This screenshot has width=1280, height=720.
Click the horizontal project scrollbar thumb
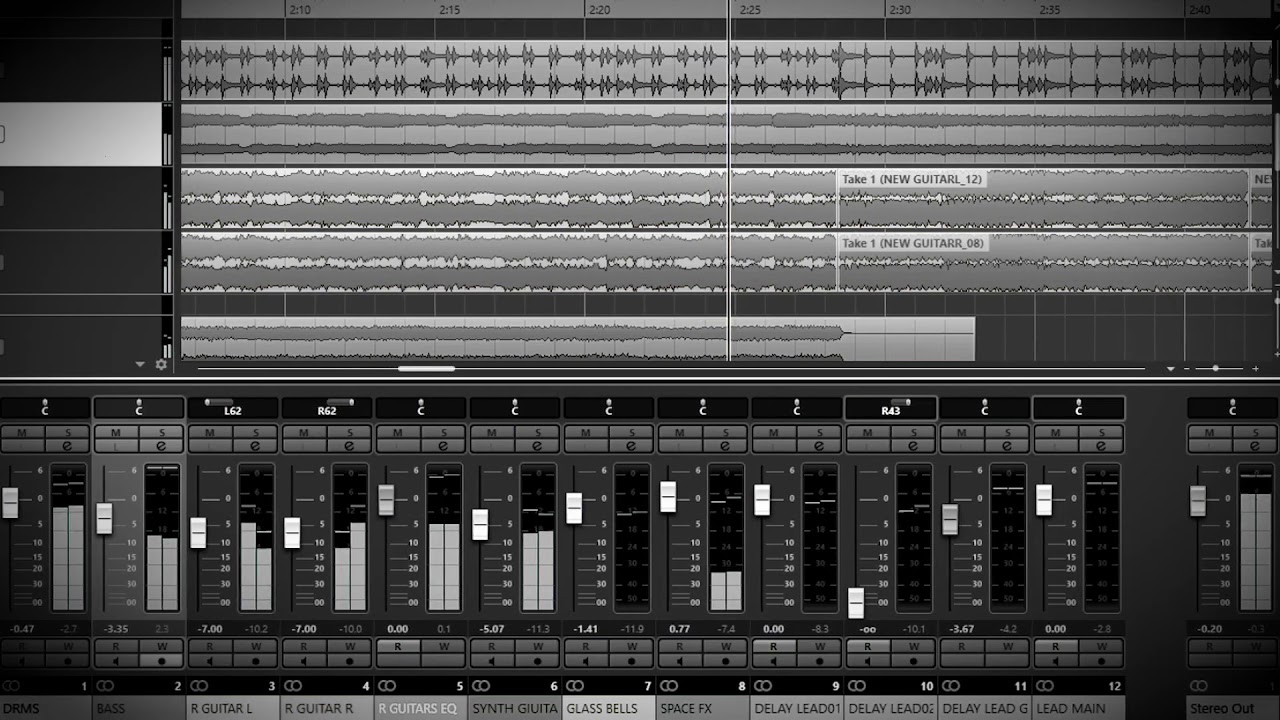(427, 368)
